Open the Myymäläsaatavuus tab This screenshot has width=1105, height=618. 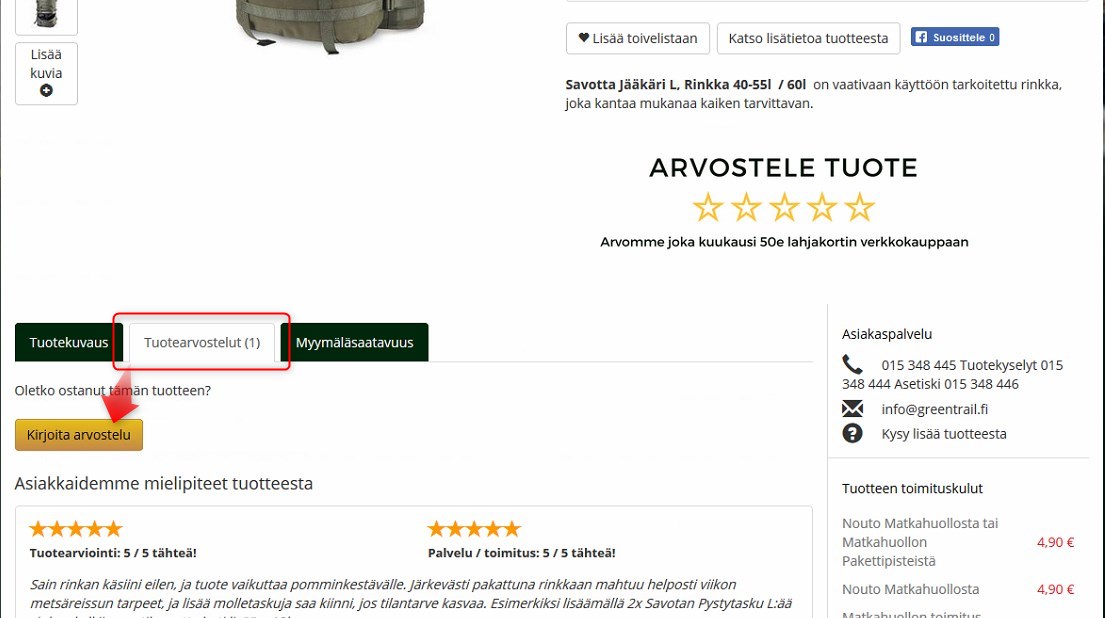click(x=354, y=342)
